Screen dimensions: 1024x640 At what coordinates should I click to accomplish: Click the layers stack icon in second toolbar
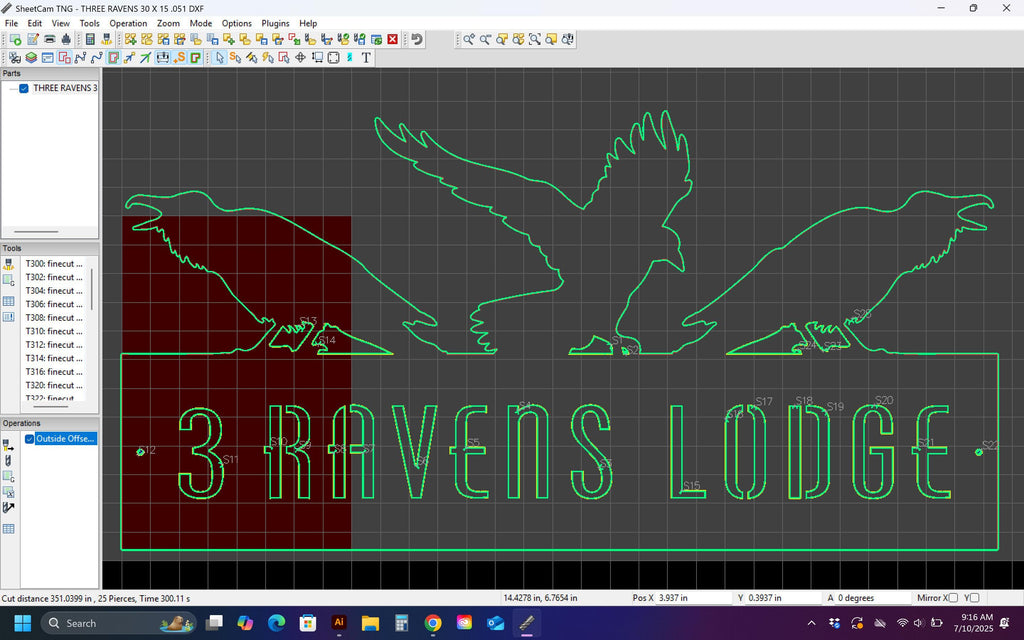tap(31, 57)
